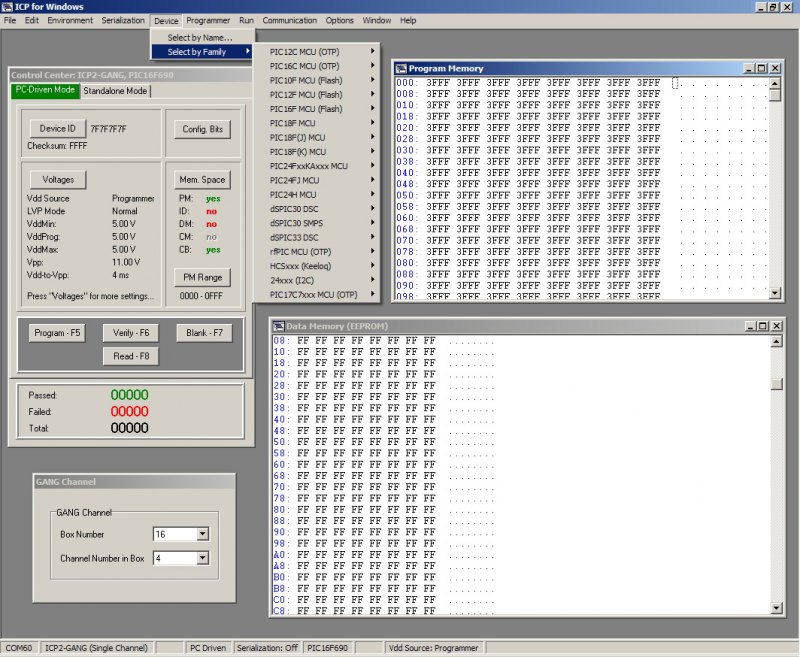This screenshot has height=657, width=800.
Task: Click the Device ID value 7F7F7F7F
Action: pos(108,129)
